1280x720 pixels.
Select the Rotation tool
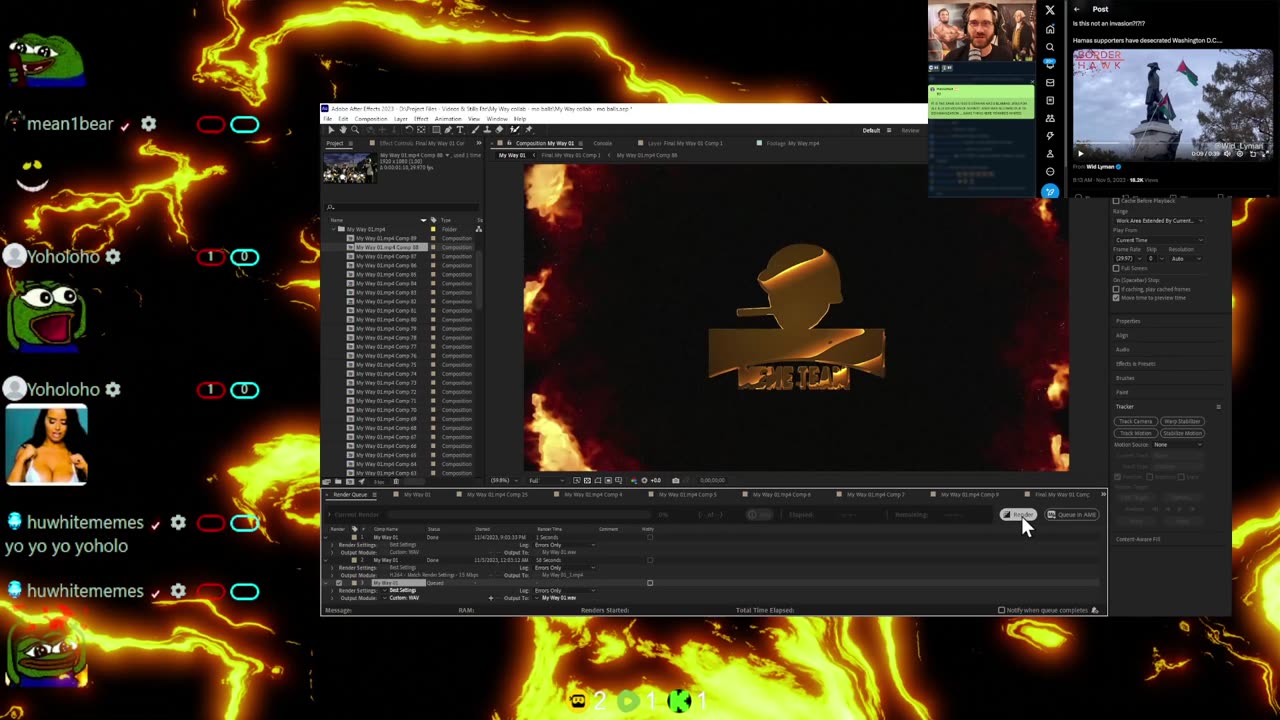coord(409,130)
